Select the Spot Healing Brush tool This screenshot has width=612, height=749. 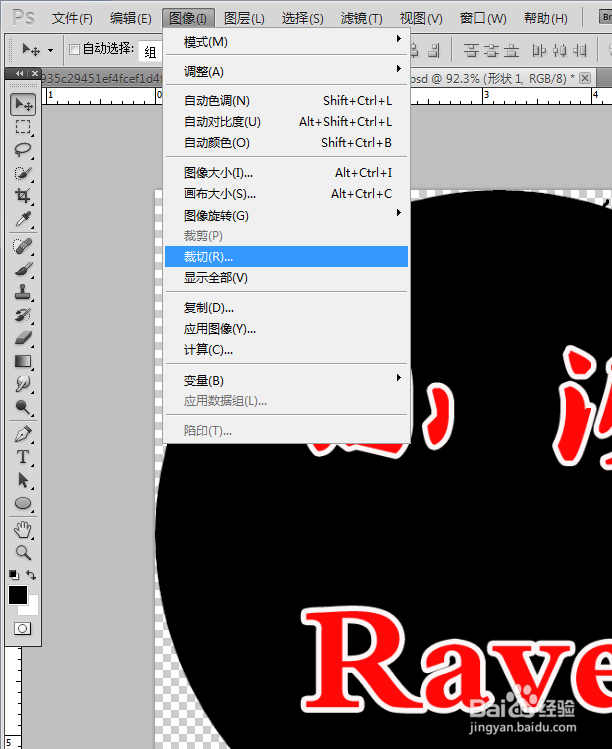point(23,246)
